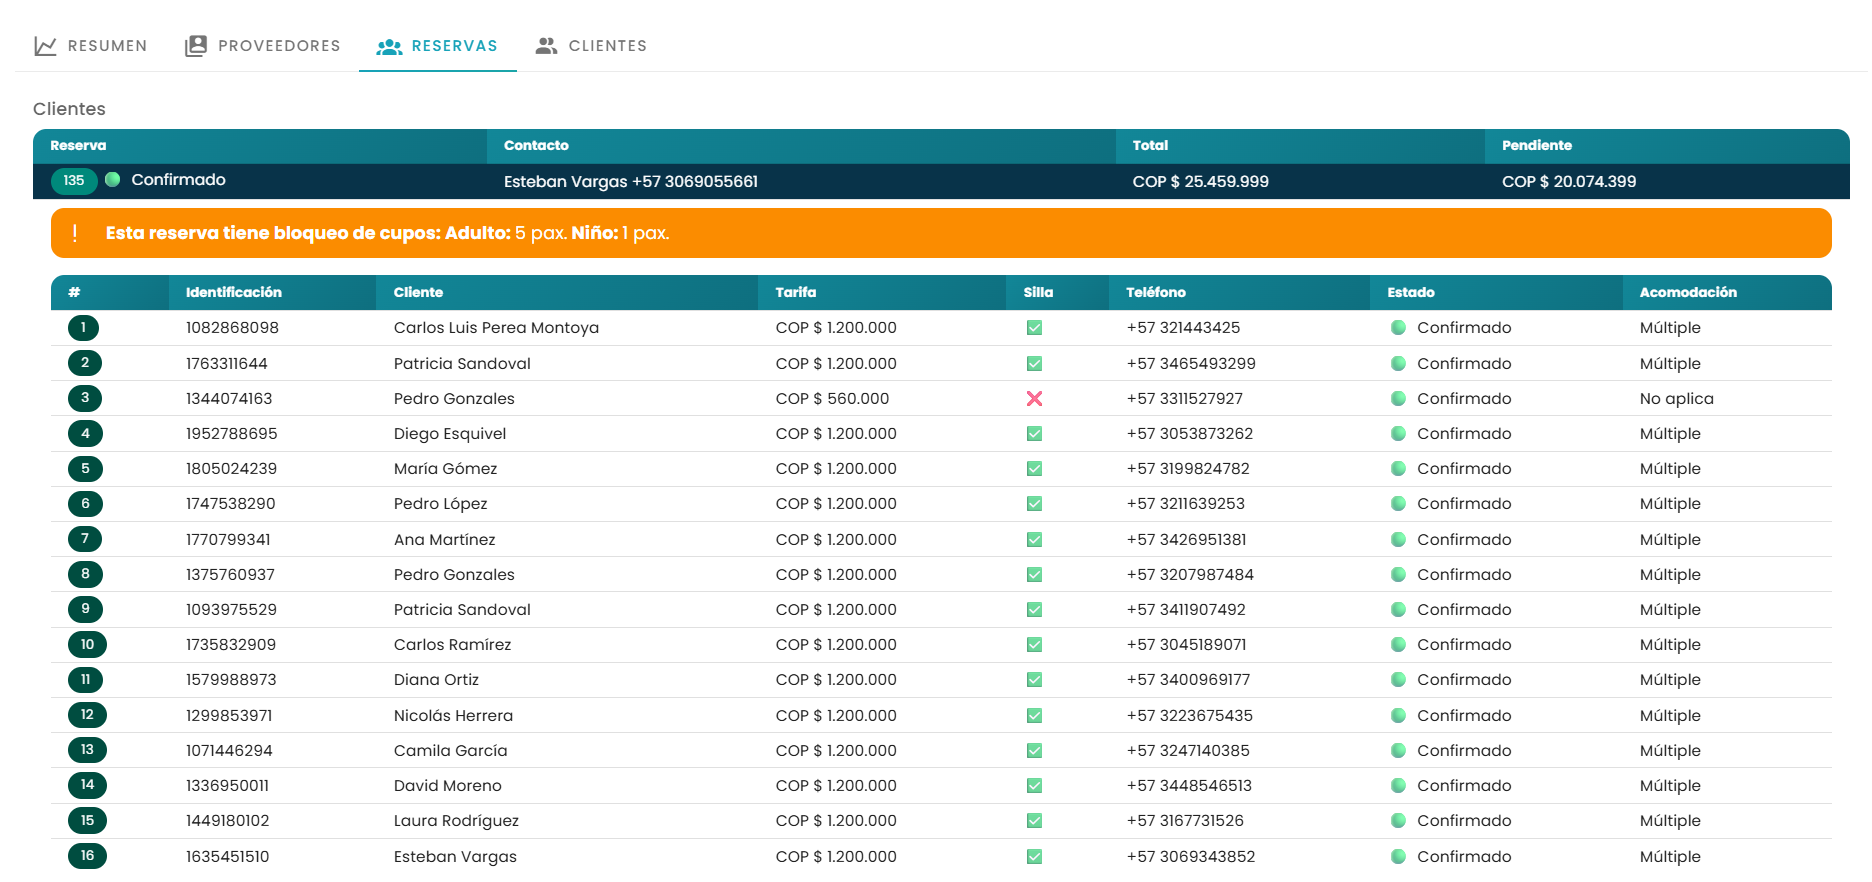Sort by the Tarifa column header

point(796,292)
